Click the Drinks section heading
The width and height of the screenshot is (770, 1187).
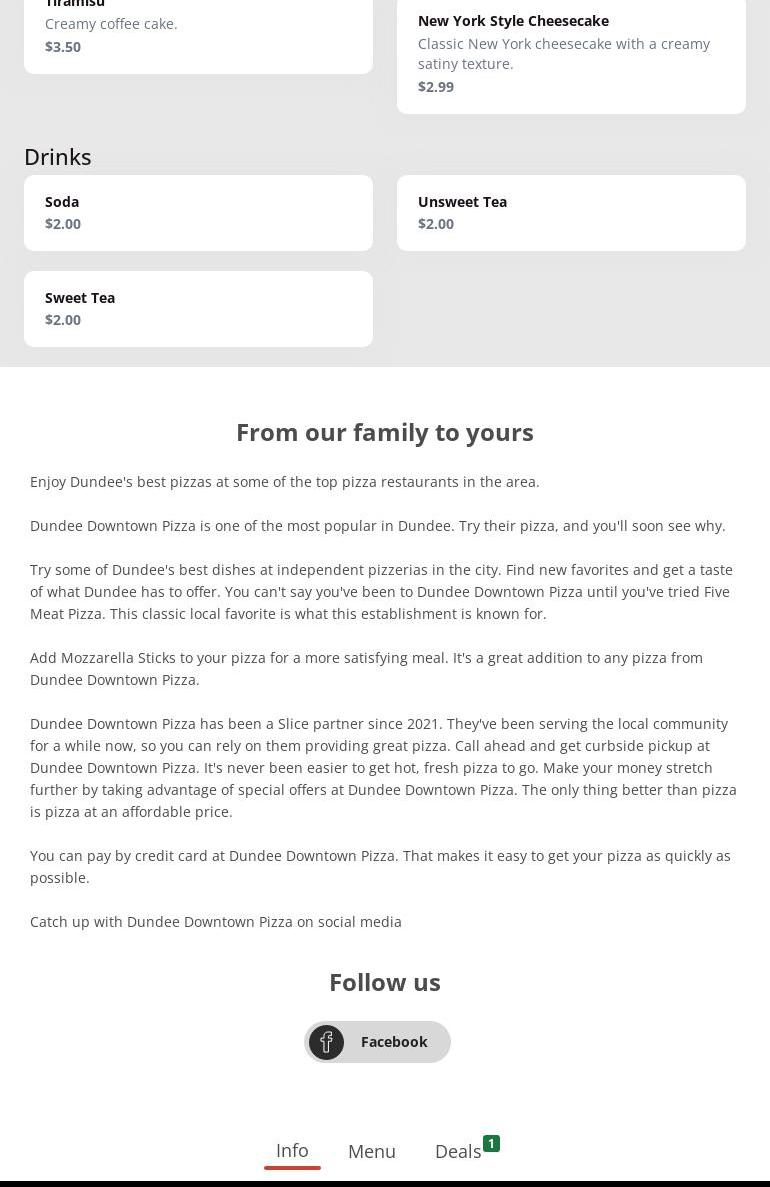coord(58,157)
